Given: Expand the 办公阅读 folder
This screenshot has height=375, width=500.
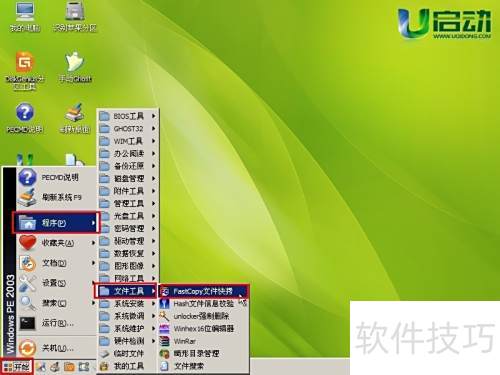Looking at the screenshot, I should pos(127,153).
